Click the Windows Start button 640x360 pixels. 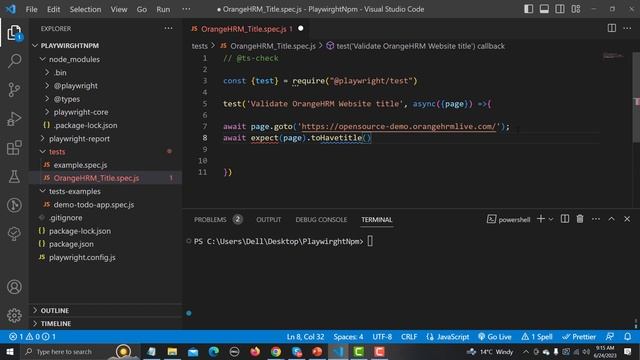click(10, 351)
